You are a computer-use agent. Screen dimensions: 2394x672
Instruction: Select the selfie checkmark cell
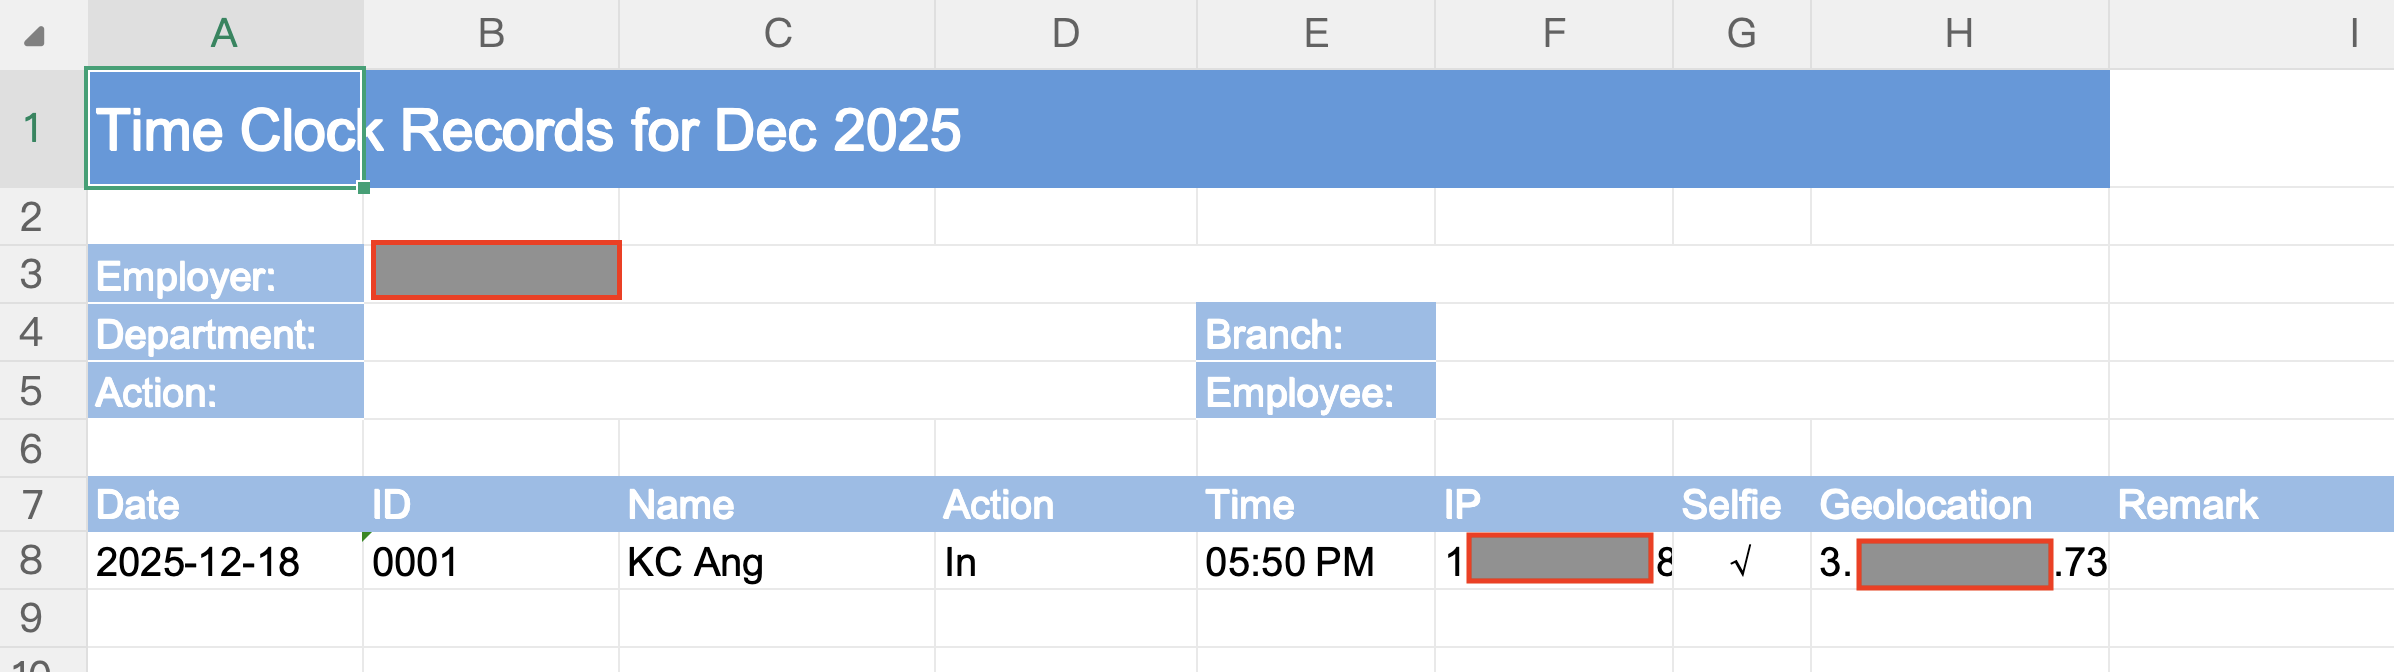pos(1741,562)
